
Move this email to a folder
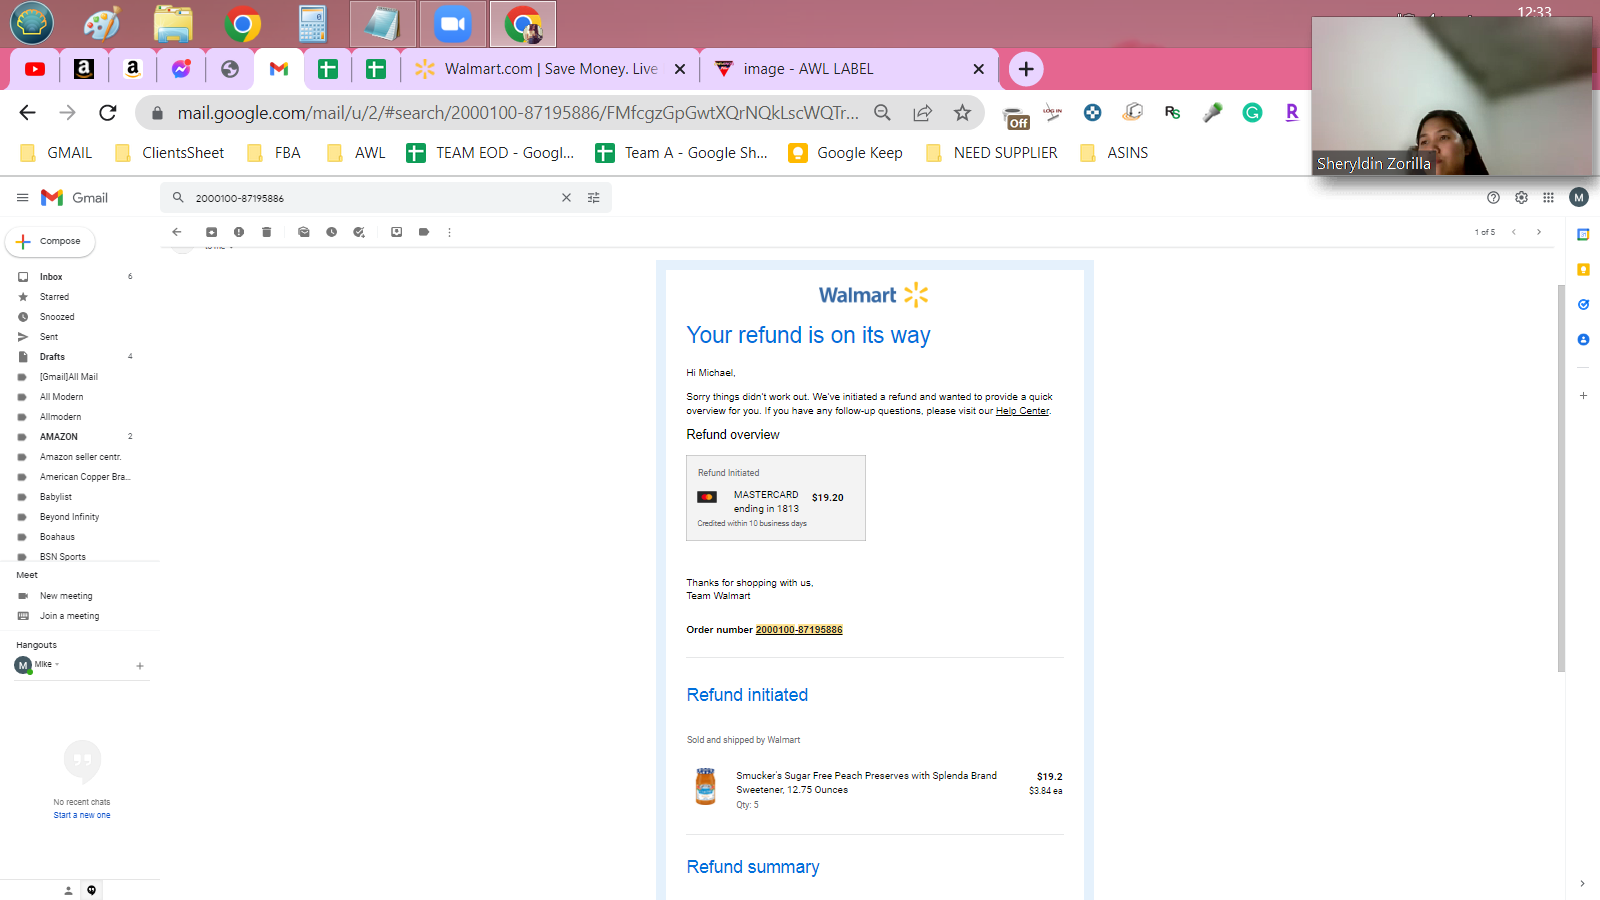point(397,232)
